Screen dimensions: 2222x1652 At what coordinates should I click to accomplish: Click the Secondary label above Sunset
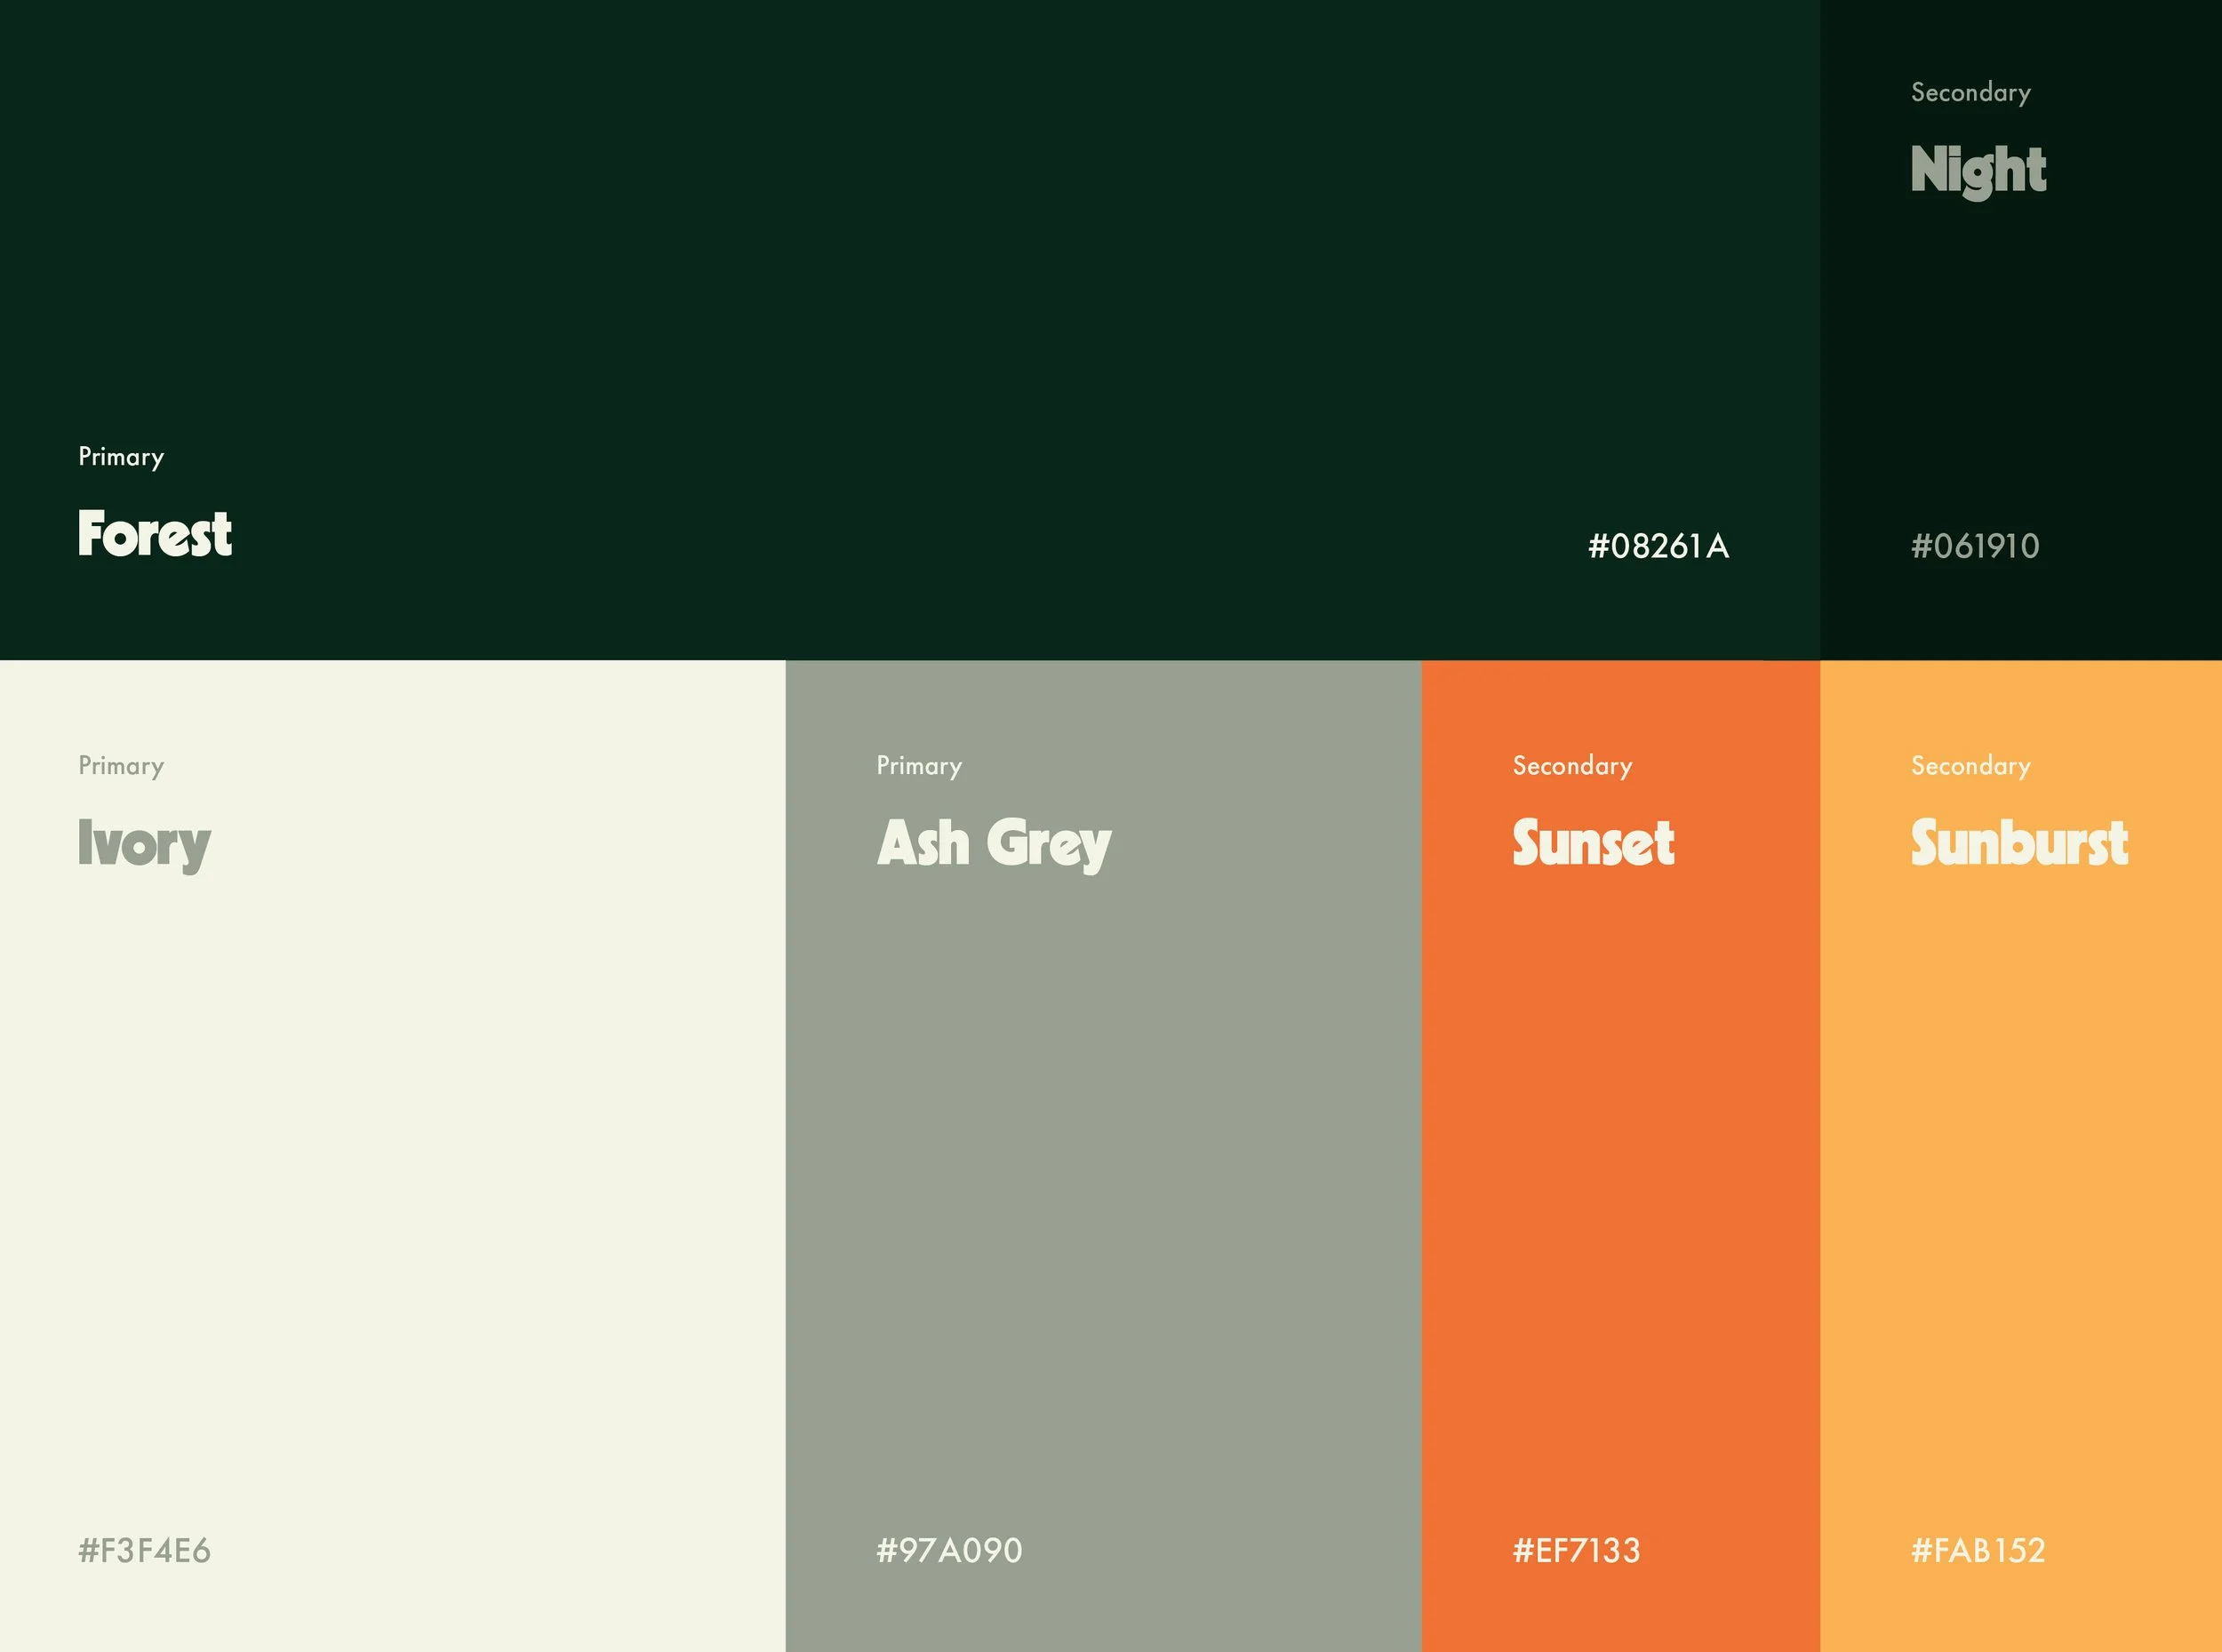click(x=1572, y=766)
